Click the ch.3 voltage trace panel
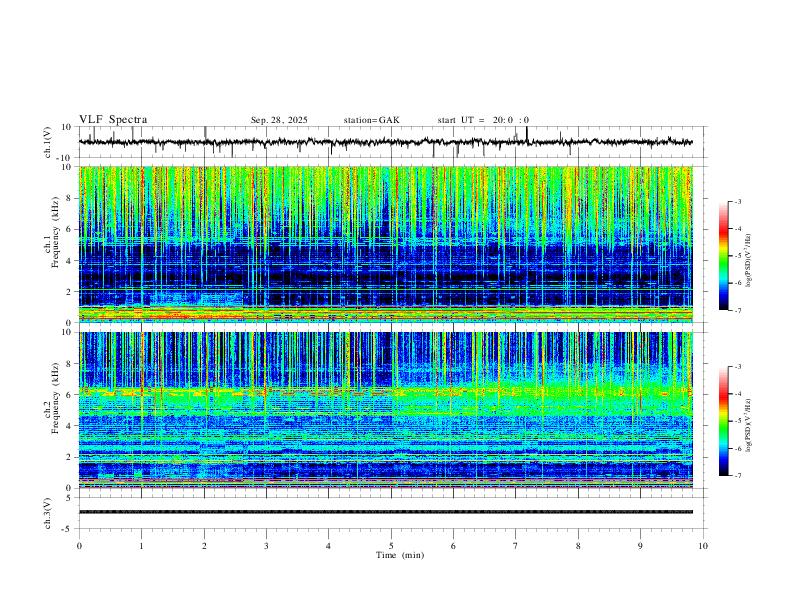Screen dimensions: 792x612 pos(393,513)
